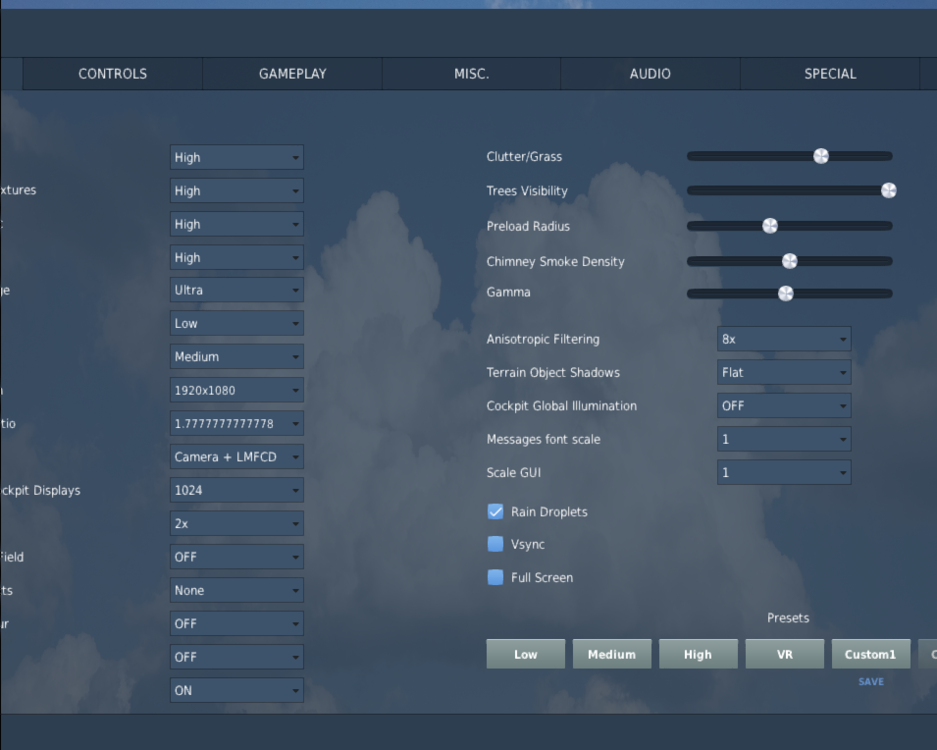Open the Camera + LMFCD monitors dropdown
The height and width of the screenshot is (750, 937).
pyautogui.click(x=237, y=457)
